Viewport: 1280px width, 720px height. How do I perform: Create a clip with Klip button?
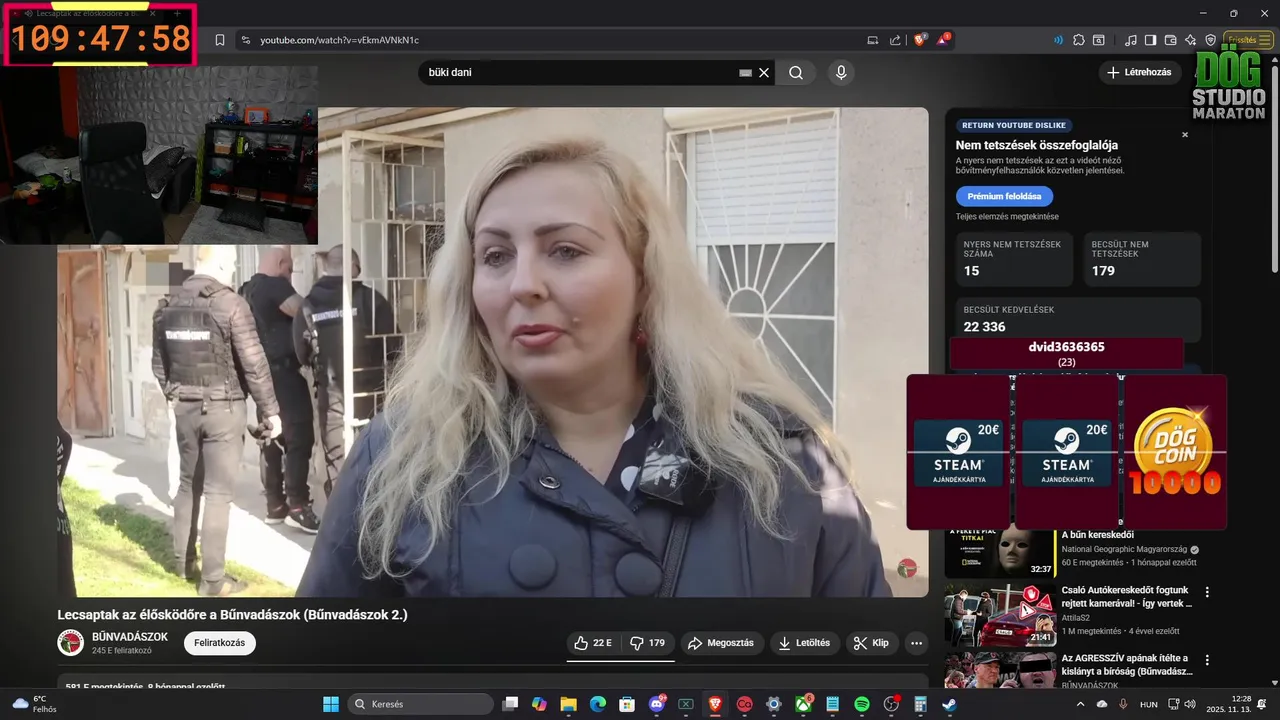pyautogui.click(x=871, y=643)
